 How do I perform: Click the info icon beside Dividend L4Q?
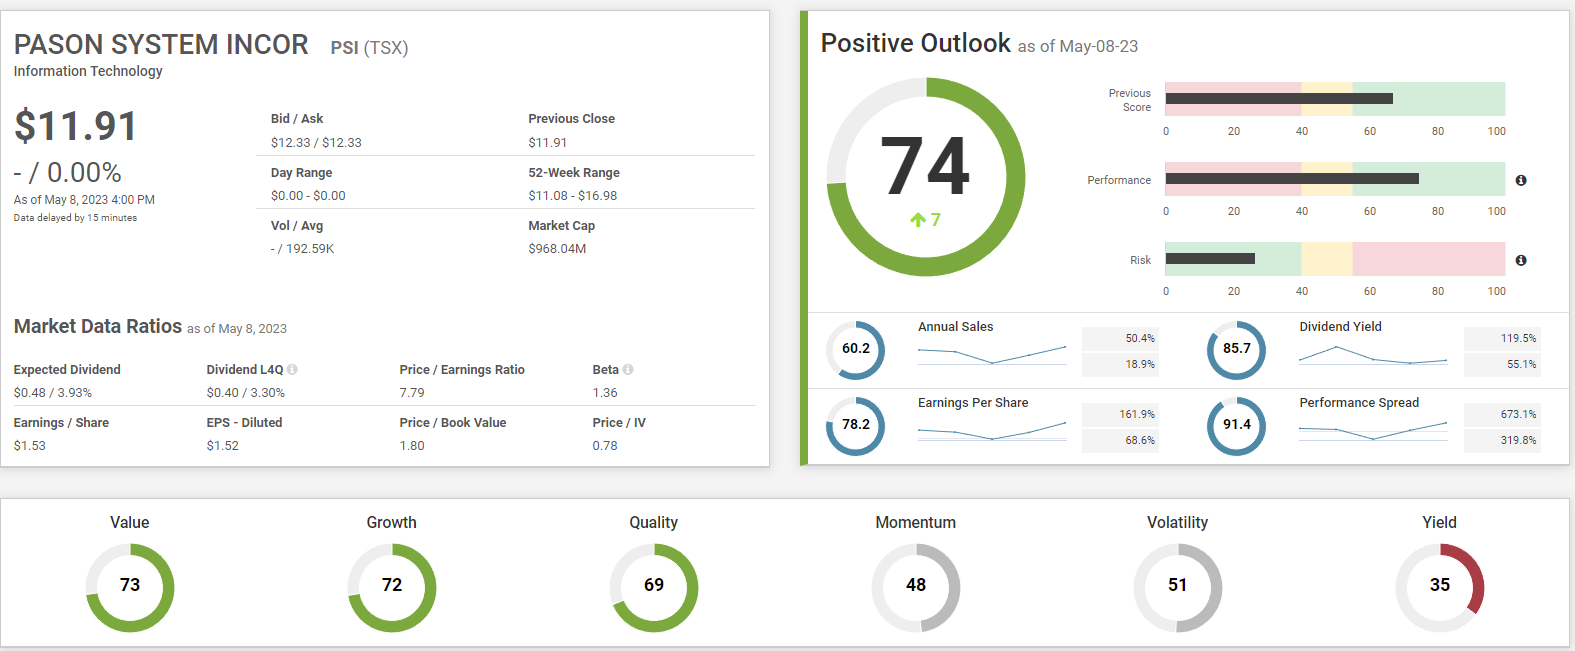tap(292, 370)
